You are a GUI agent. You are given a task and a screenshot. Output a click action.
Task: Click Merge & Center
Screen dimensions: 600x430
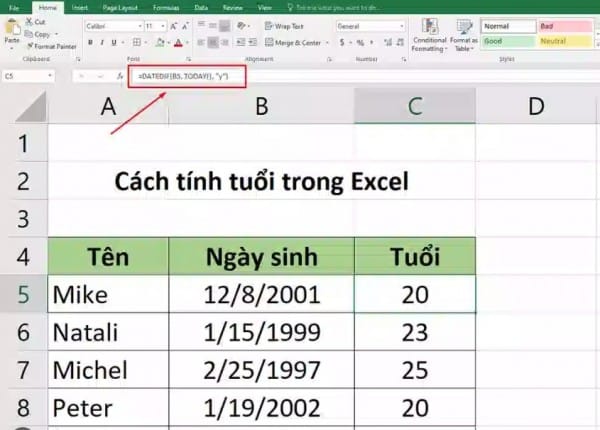pyautogui.click(x=293, y=42)
